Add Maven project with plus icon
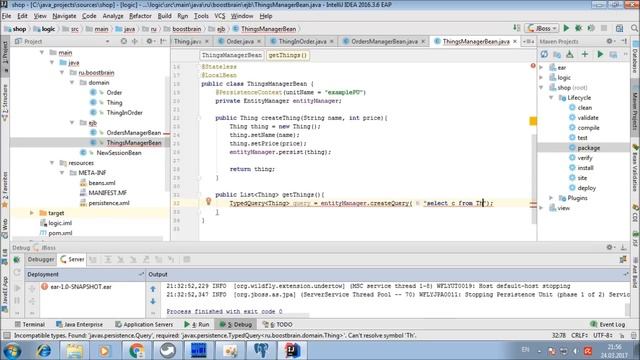640x360 pixels. pyautogui.click(x=584, y=54)
